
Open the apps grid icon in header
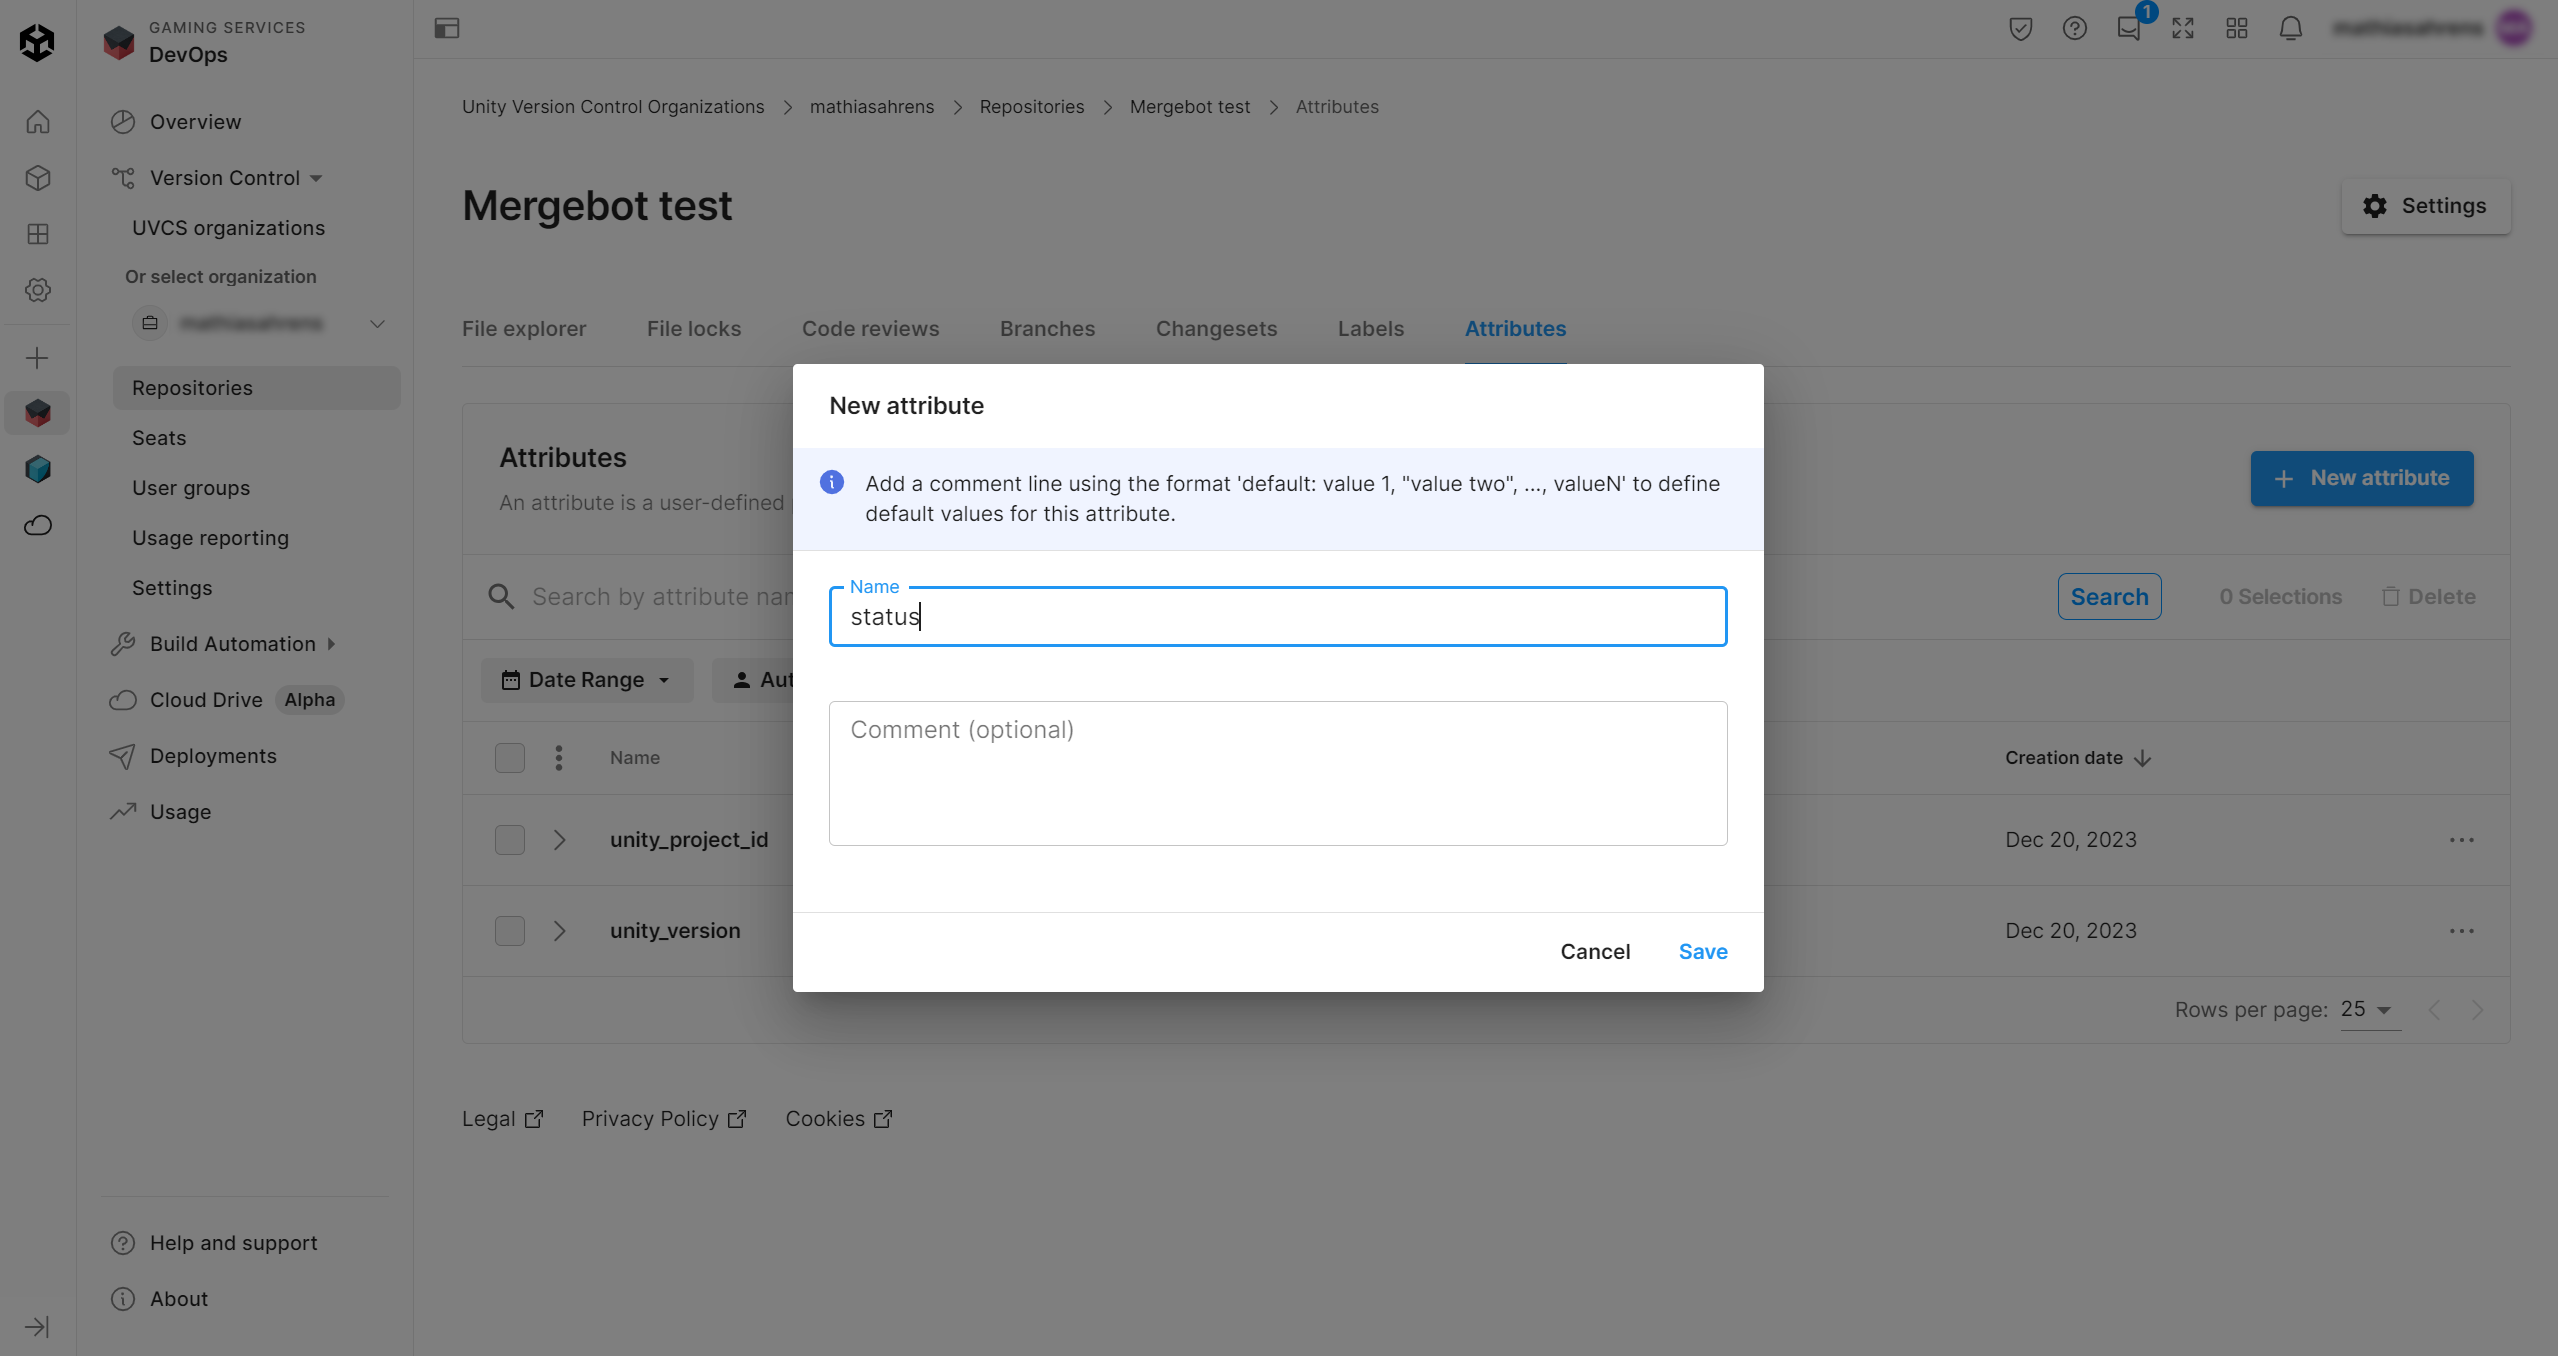[x=2236, y=28]
